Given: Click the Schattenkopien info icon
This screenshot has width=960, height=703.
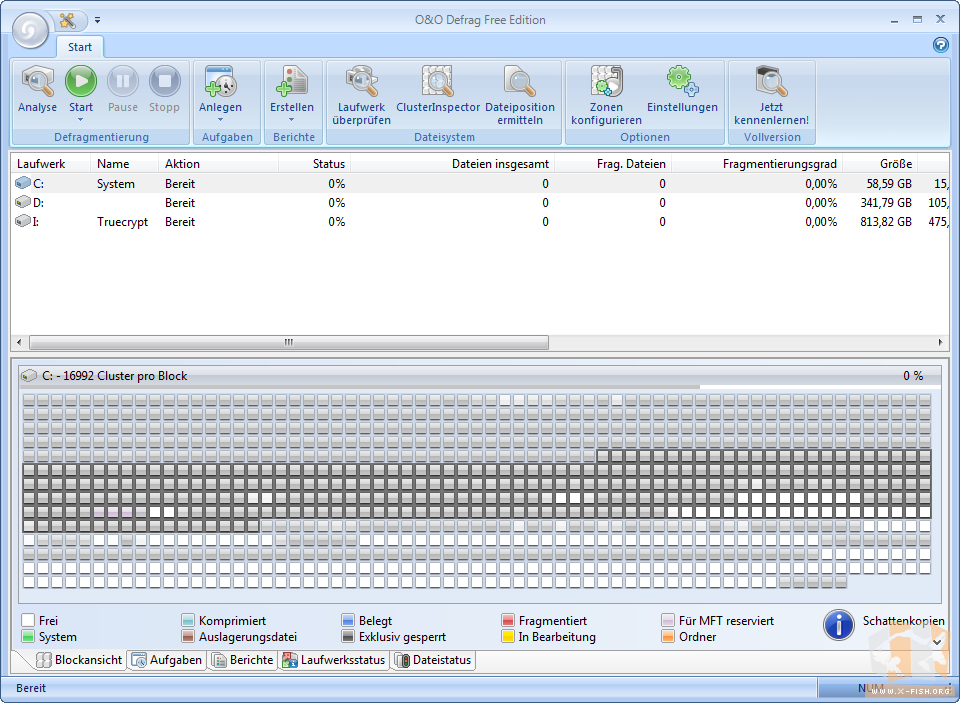Looking at the screenshot, I should (x=839, y=625).
